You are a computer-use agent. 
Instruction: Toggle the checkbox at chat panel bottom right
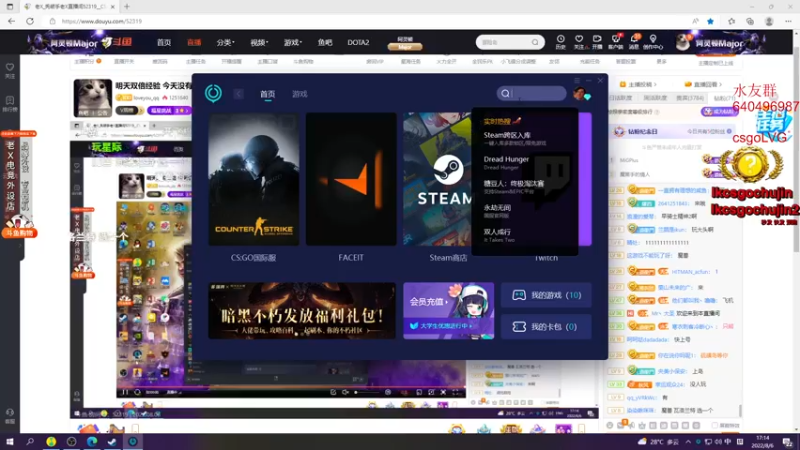point(714,425)
